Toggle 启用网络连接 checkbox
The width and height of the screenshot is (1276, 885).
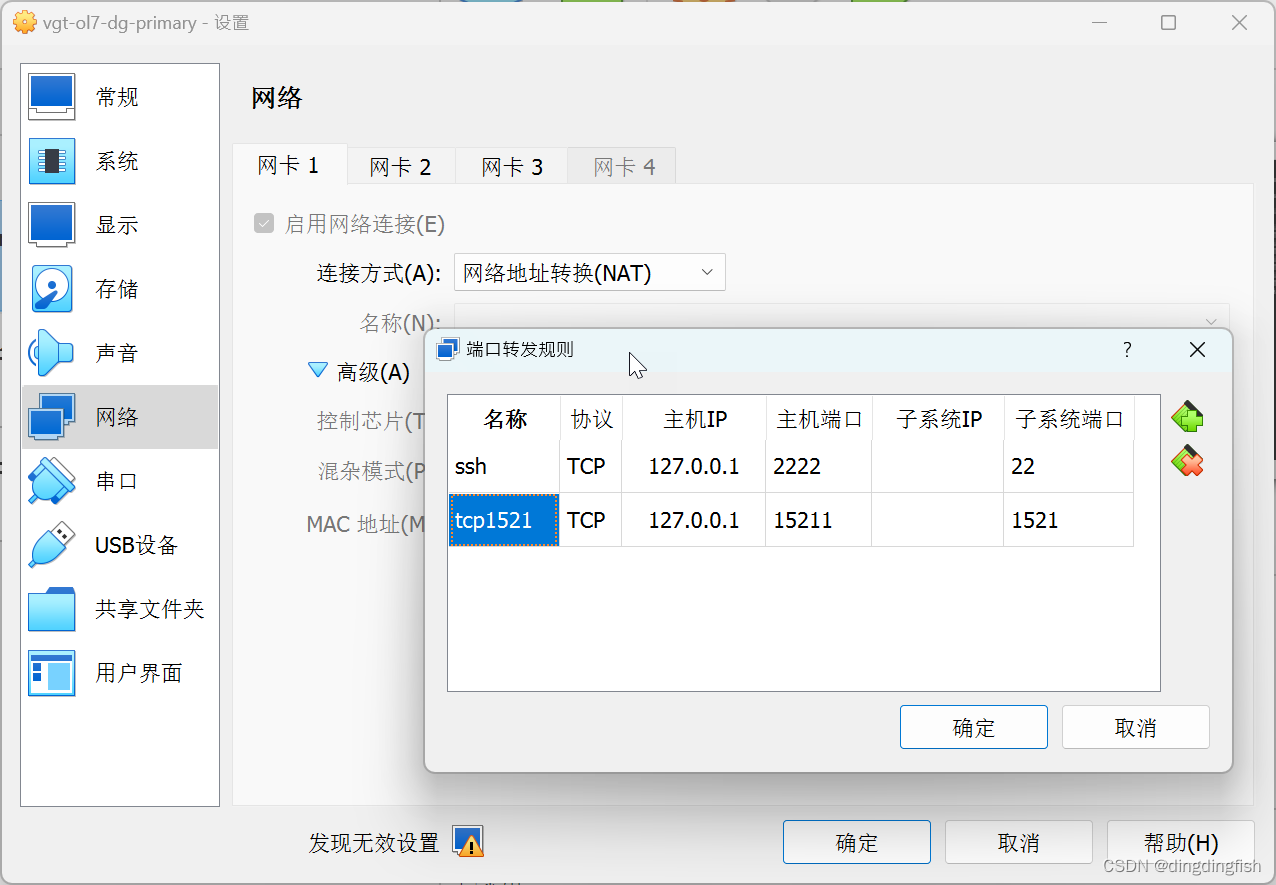pos(264,224)
